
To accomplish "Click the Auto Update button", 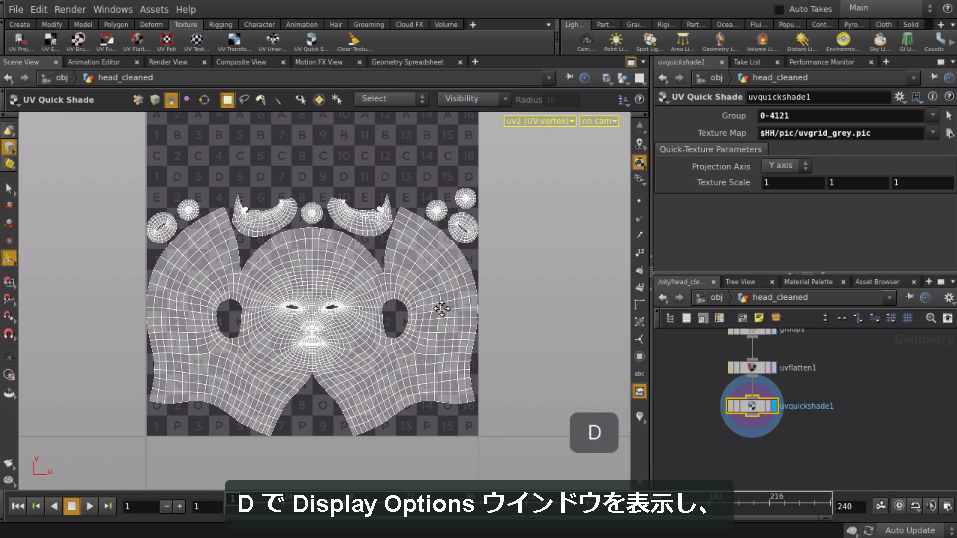I will pos(909,530).
